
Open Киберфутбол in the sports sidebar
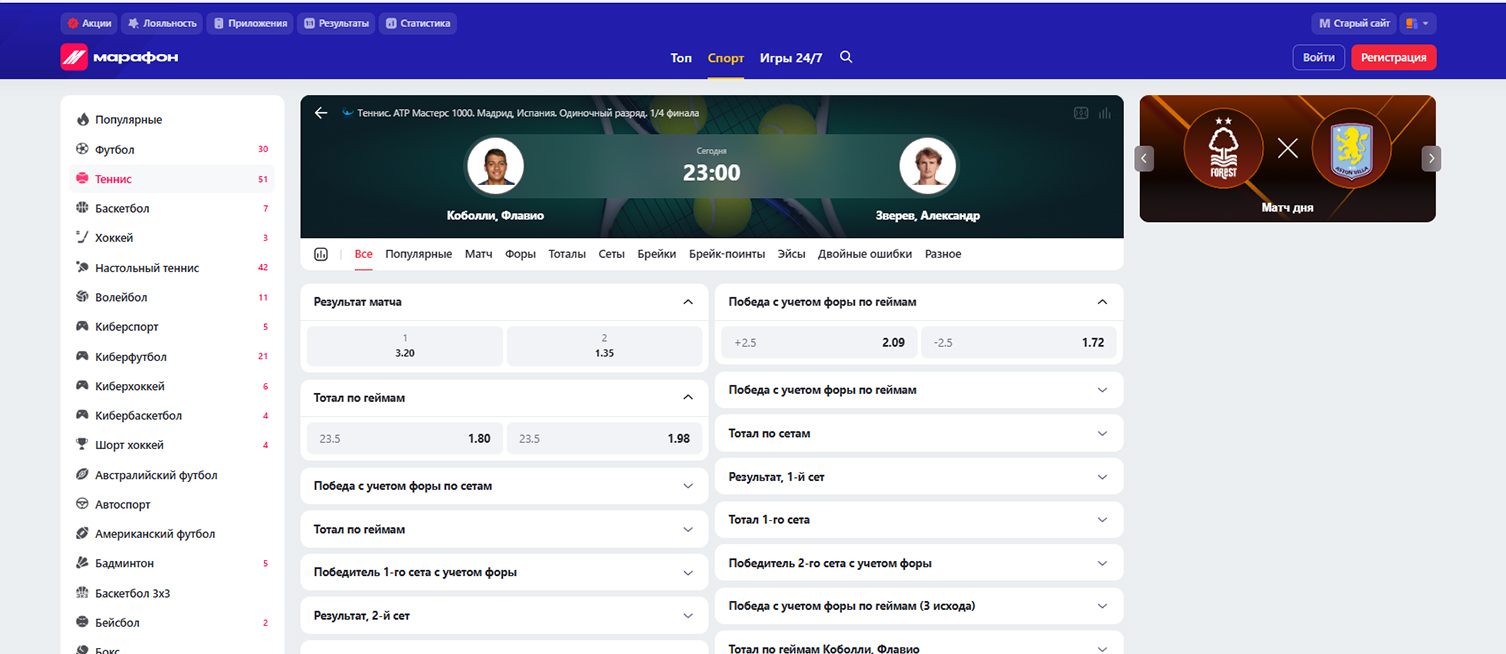pos(171,356)
